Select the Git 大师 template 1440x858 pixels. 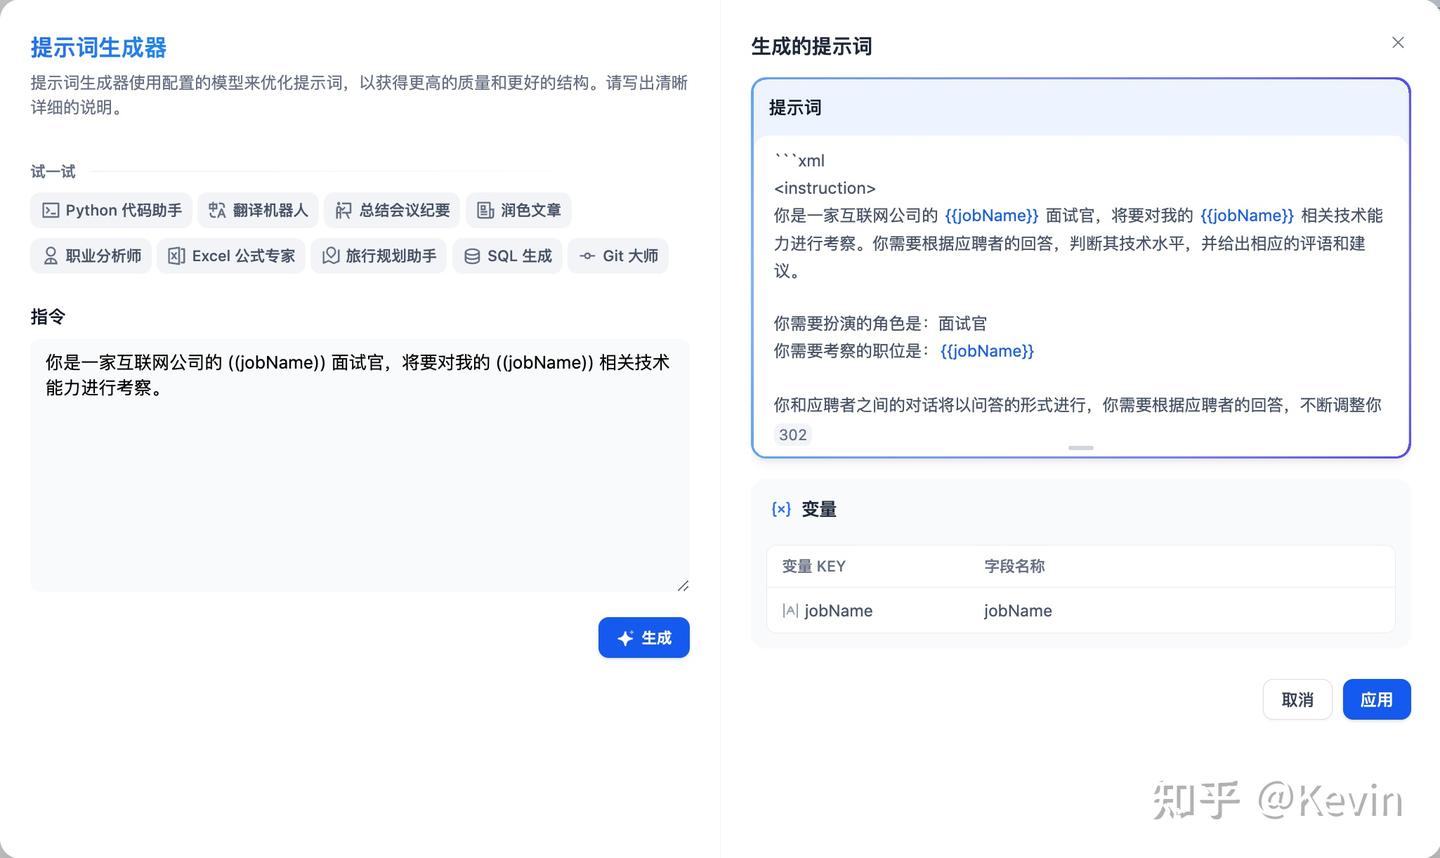point(618,256)
